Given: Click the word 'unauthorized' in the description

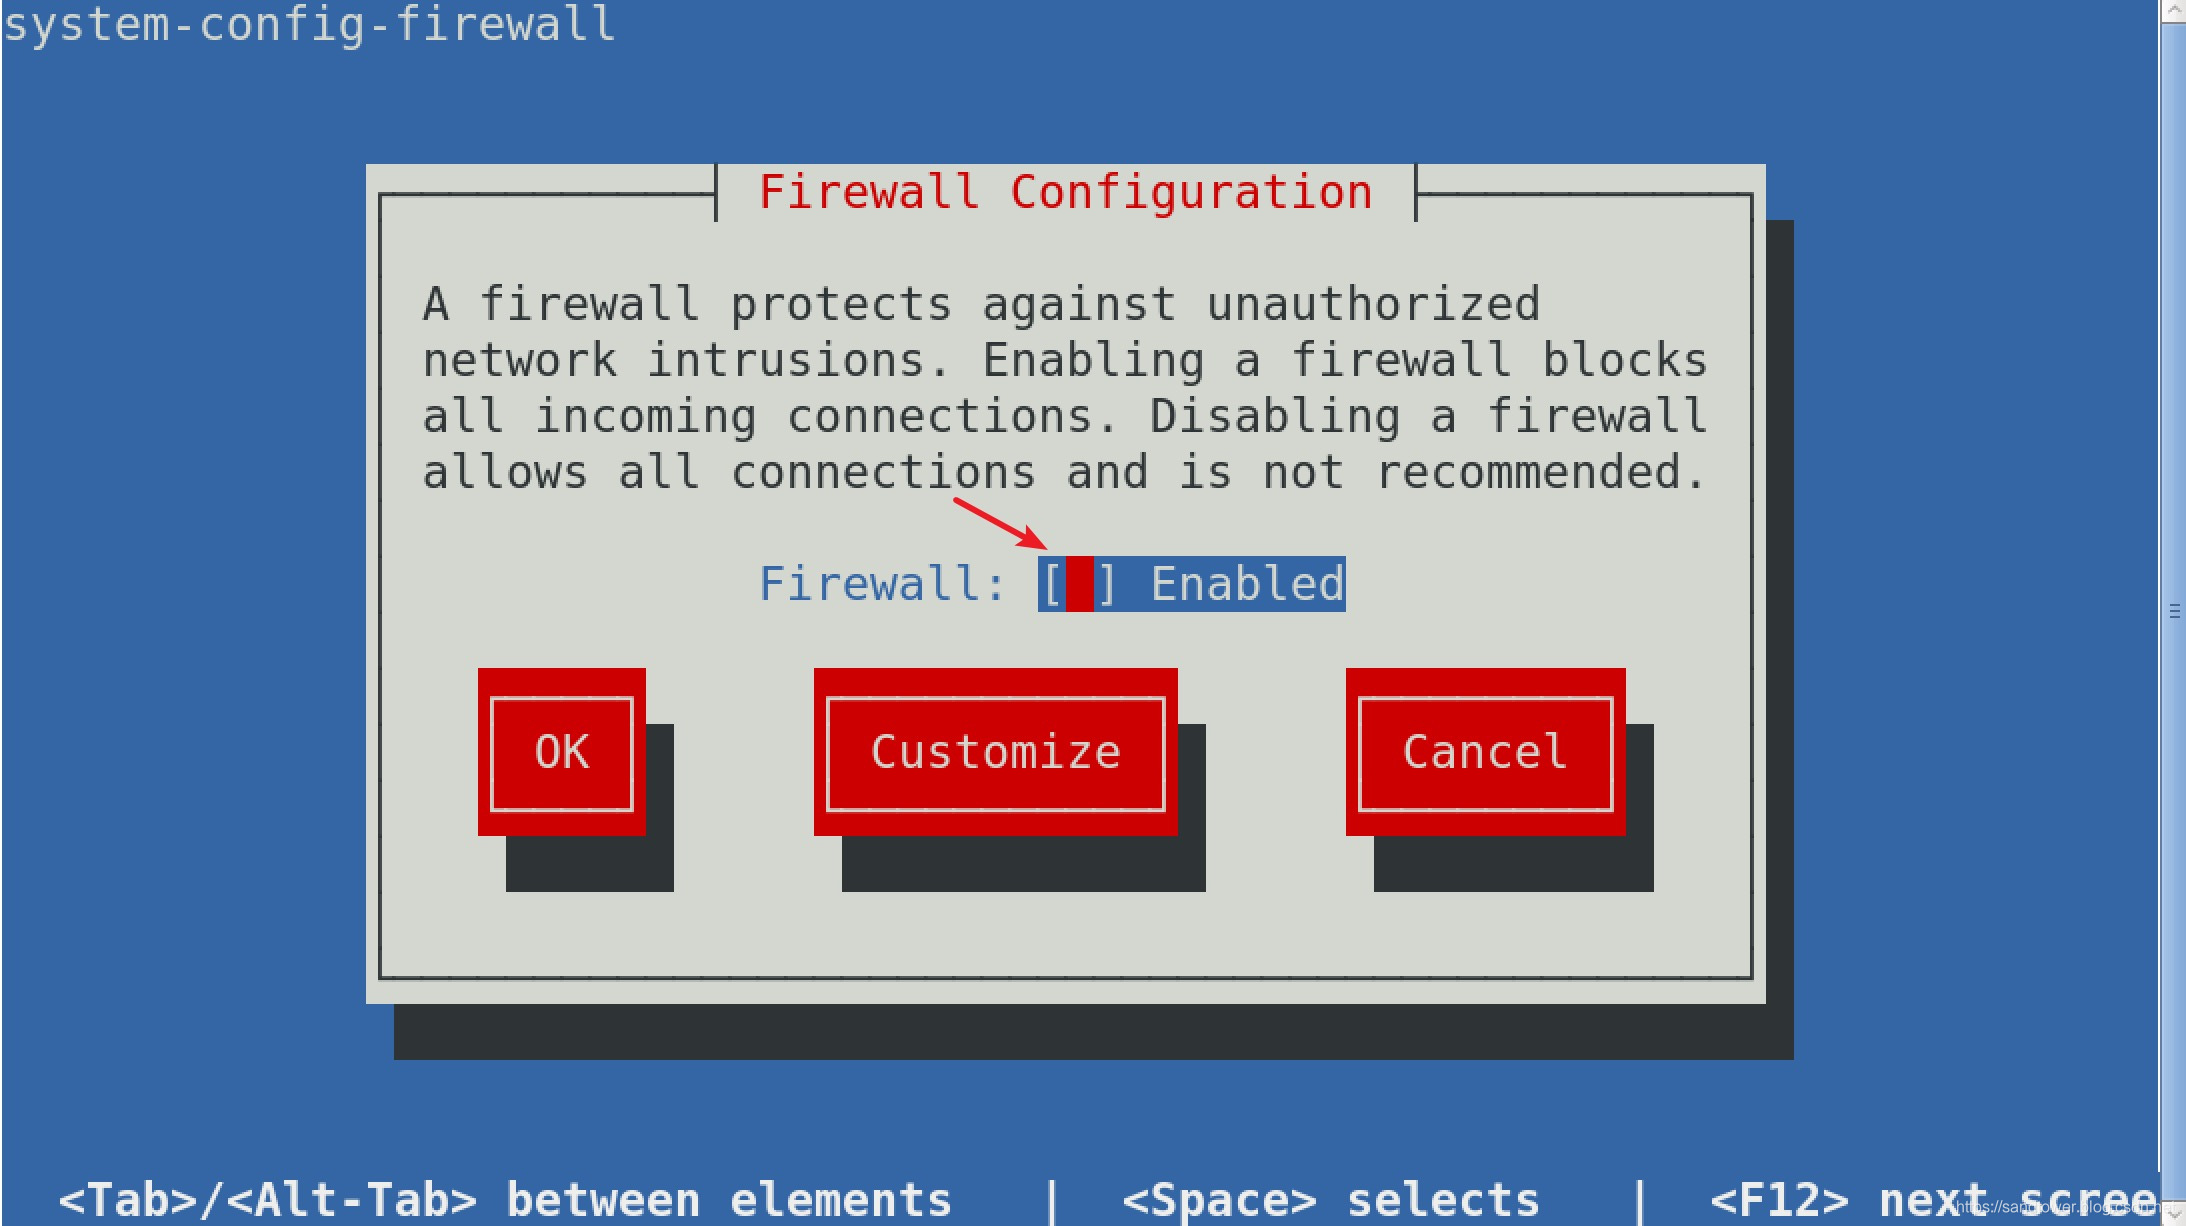Looking at the screenshot, I should pyautogui.click(x=1373, y=304).
